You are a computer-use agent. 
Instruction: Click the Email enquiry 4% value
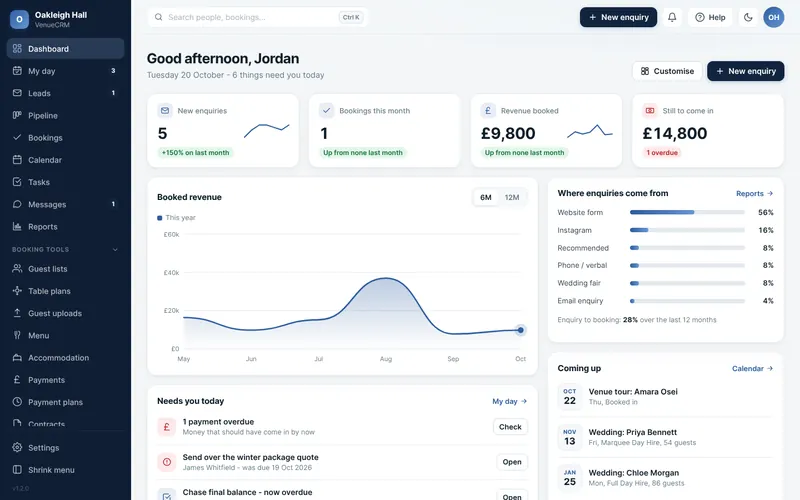768,301
